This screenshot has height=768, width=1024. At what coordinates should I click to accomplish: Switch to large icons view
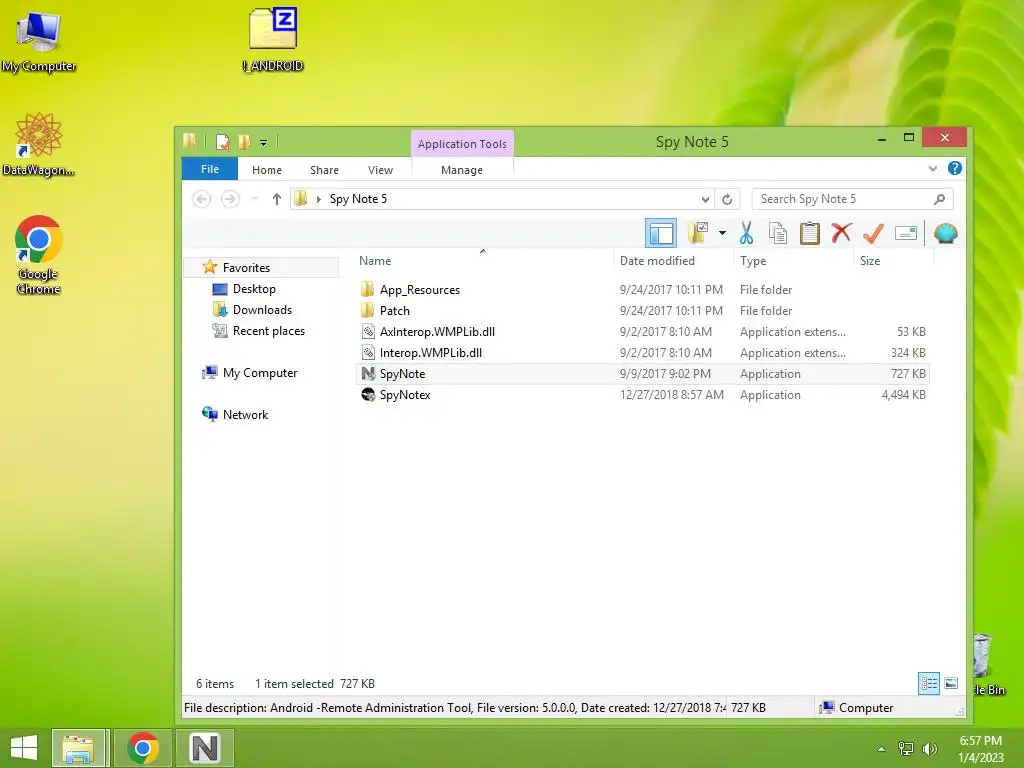click(x=951, y=684)
